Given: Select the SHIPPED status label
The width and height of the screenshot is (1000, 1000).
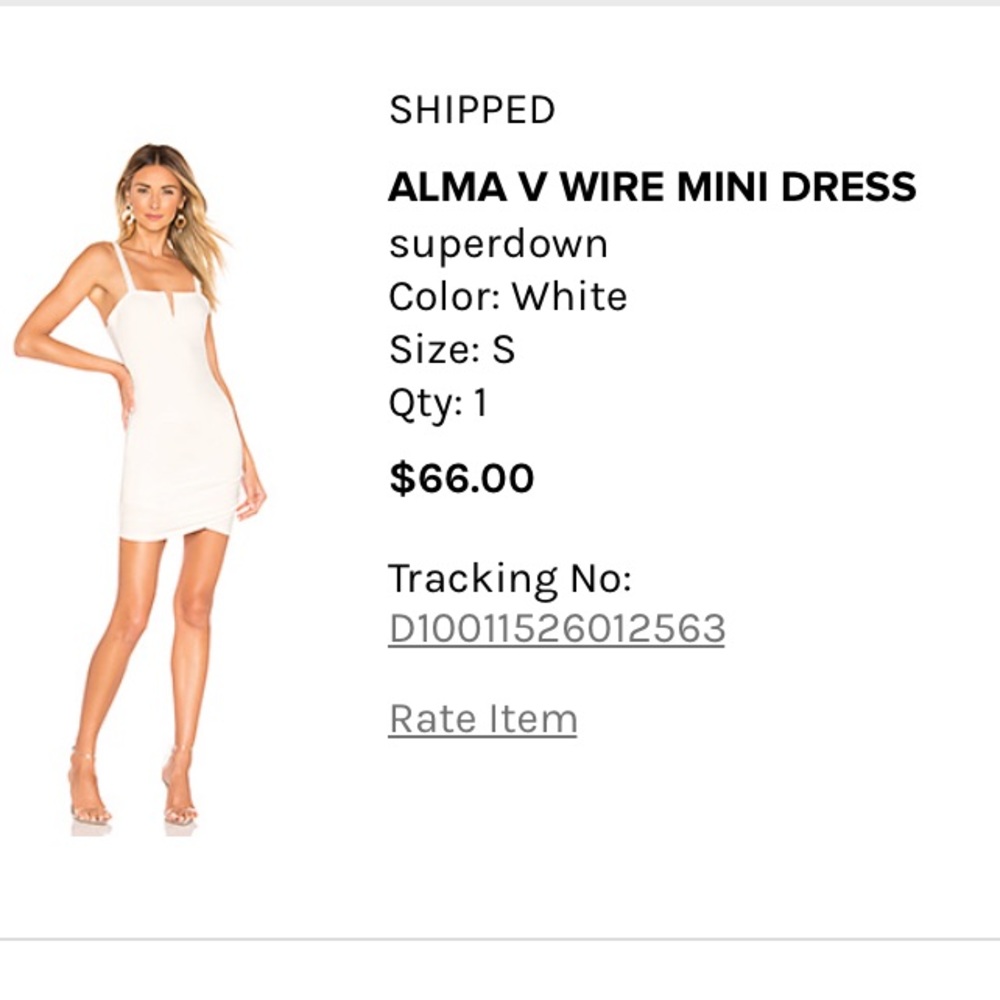Looking at the screenshot, I should (x=471, y=110).
